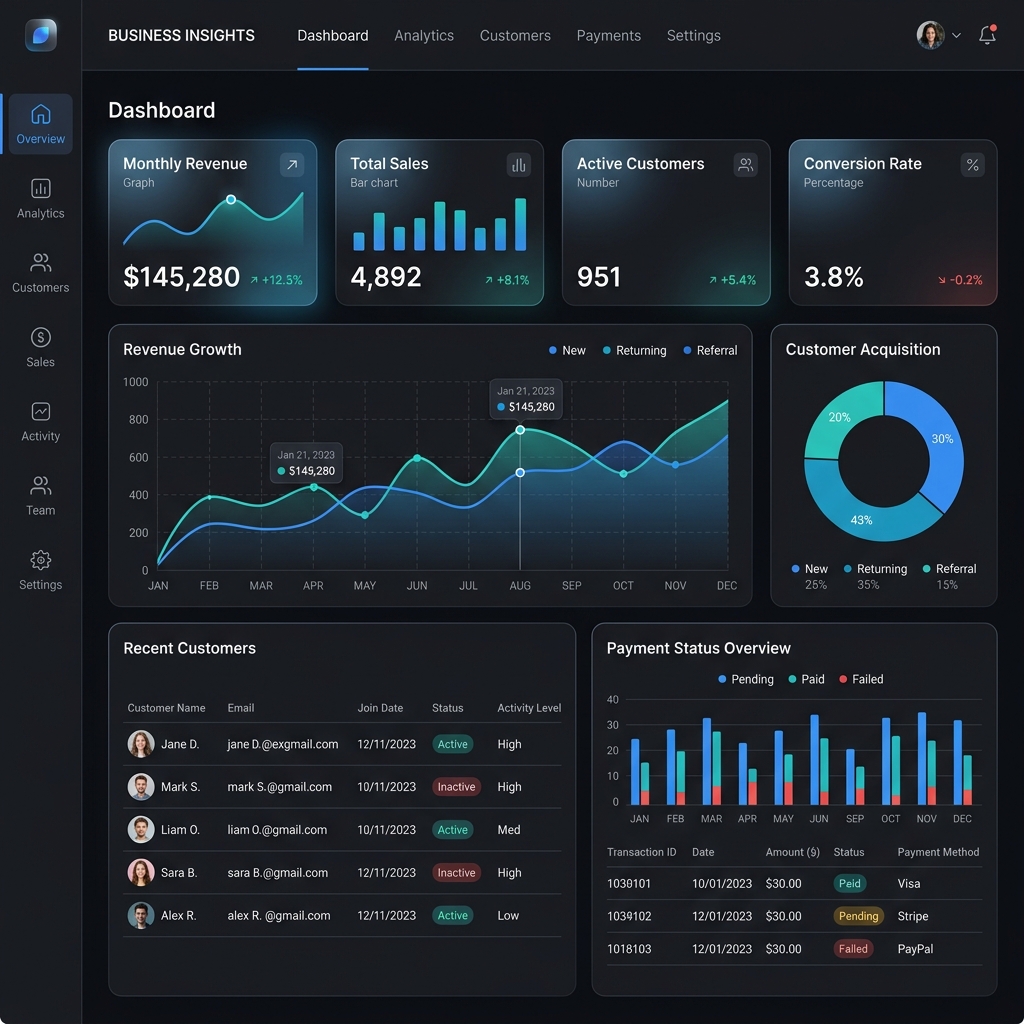
Task: Sort by Transaction ID column header
Action: coord(641,852)
